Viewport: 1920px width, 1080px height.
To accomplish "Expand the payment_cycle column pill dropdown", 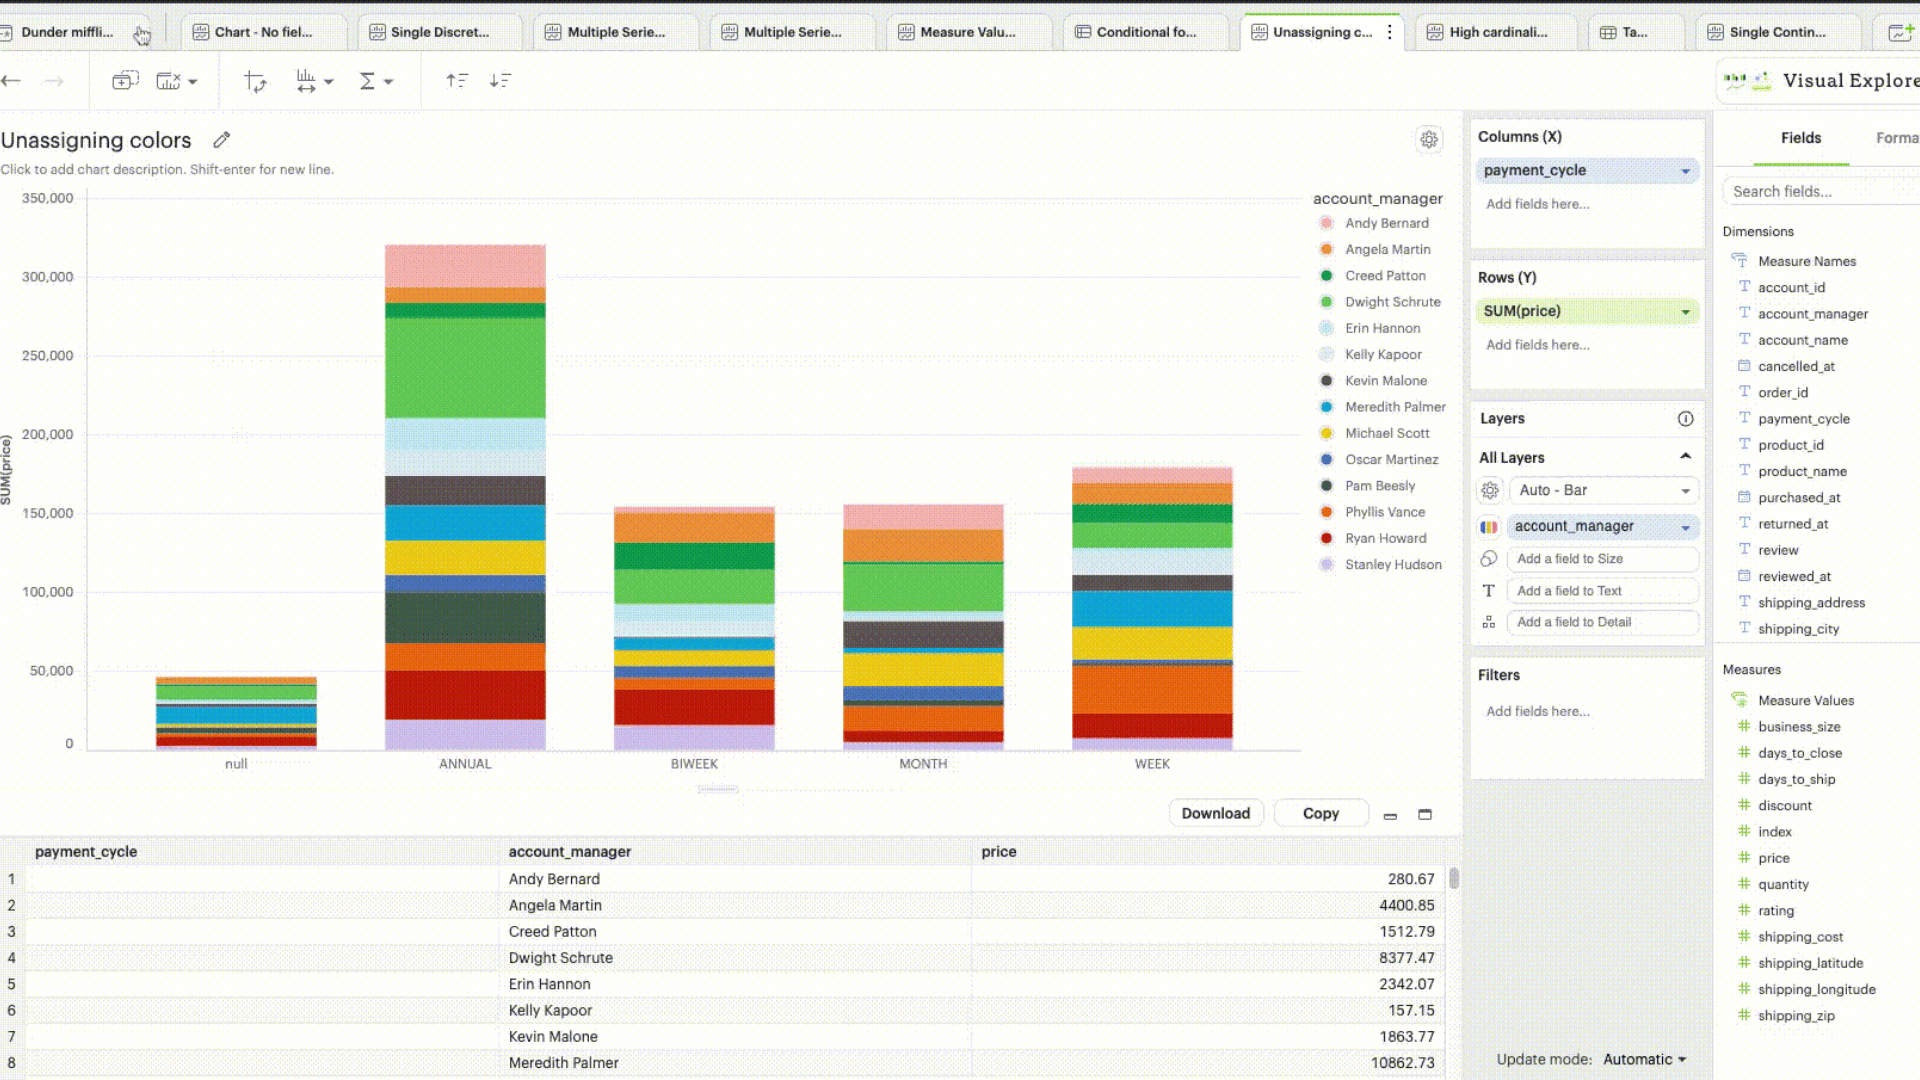I will tap(1685, 171).
